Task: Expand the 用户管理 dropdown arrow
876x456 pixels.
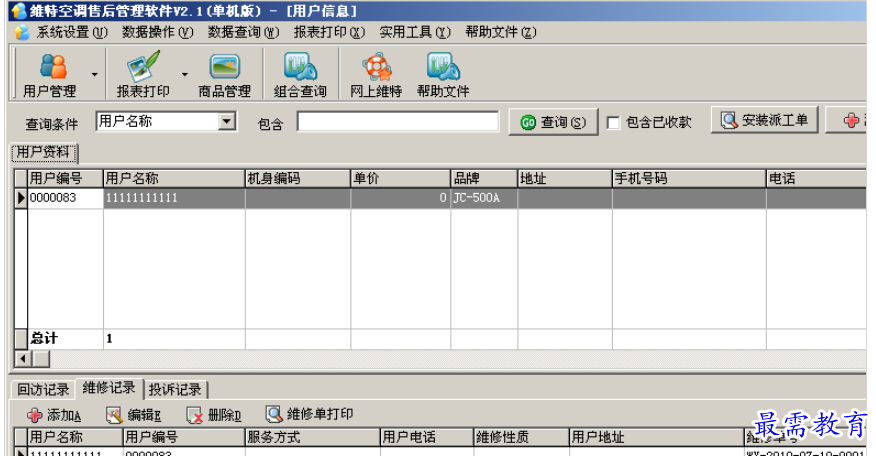Action: point(94,74)
